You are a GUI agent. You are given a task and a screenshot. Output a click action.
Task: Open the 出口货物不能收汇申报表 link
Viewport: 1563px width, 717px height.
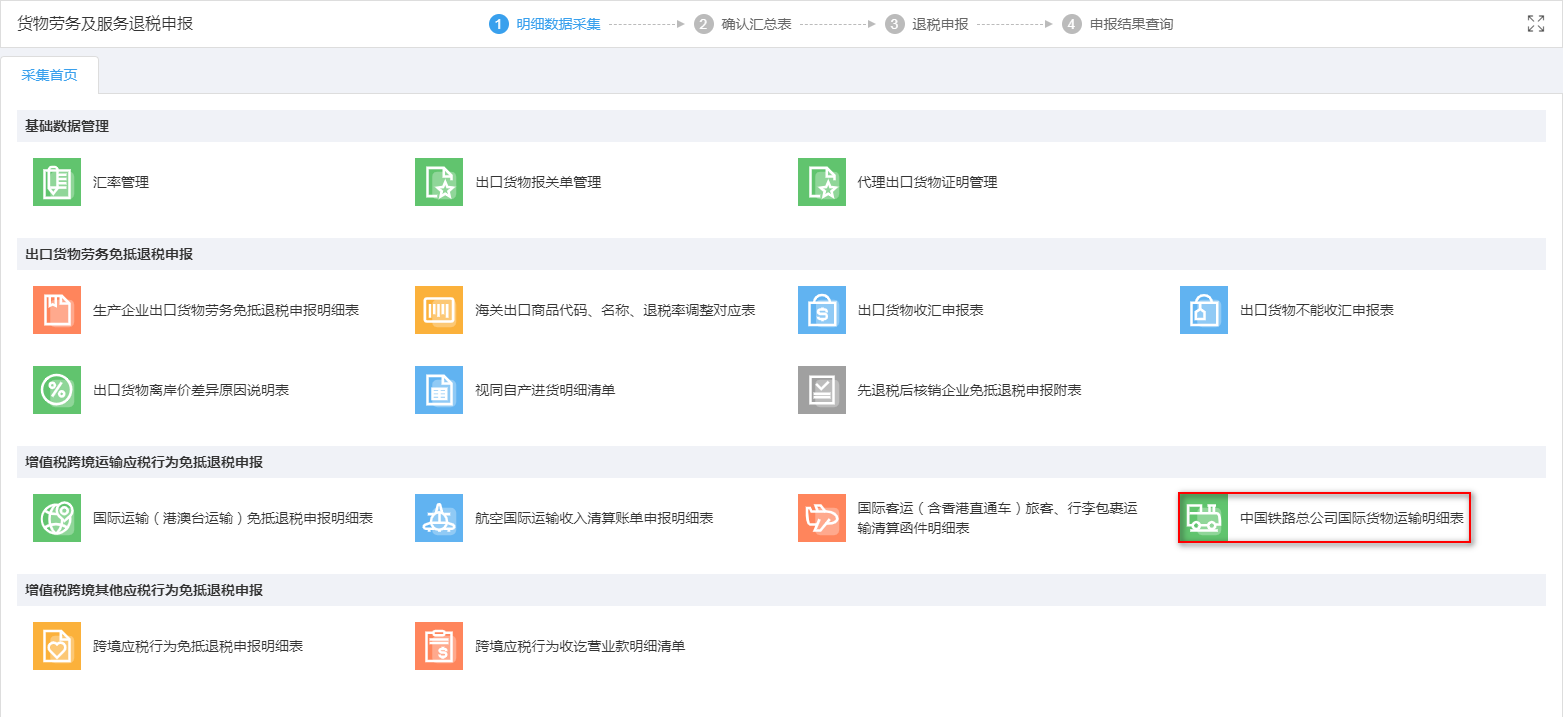click(x=1317, y=310)
